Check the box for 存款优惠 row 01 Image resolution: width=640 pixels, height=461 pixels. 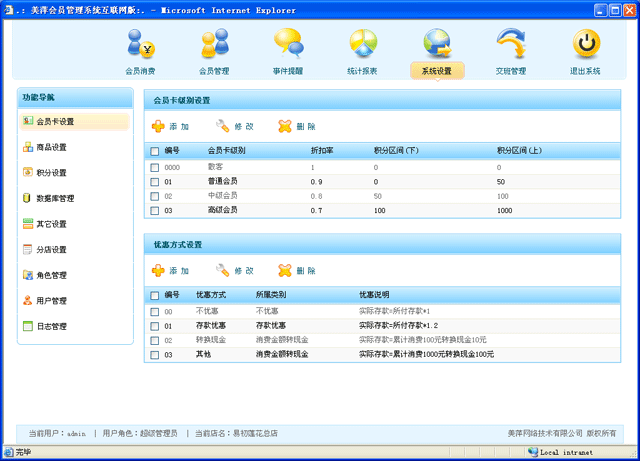click(155, 326)
